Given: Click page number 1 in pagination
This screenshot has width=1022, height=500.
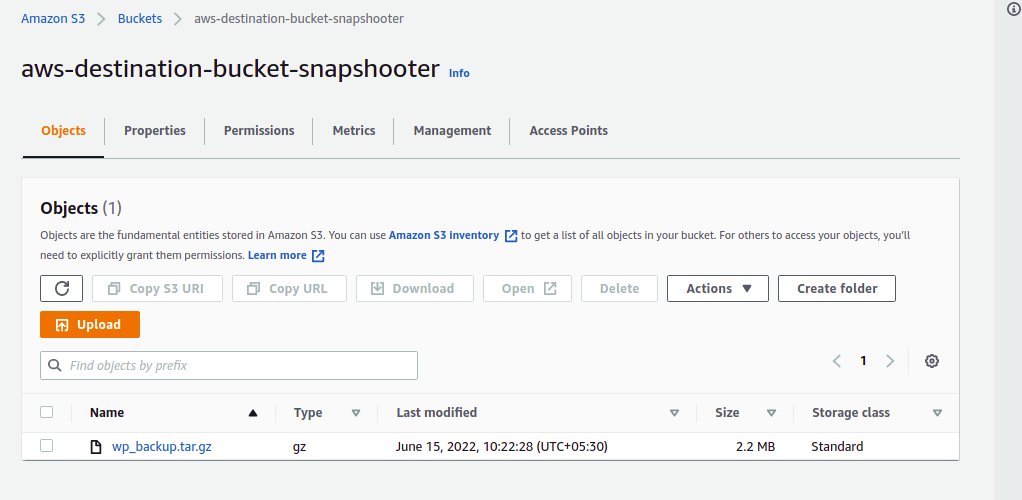Looking at the screenshot, I should (863, 361).
